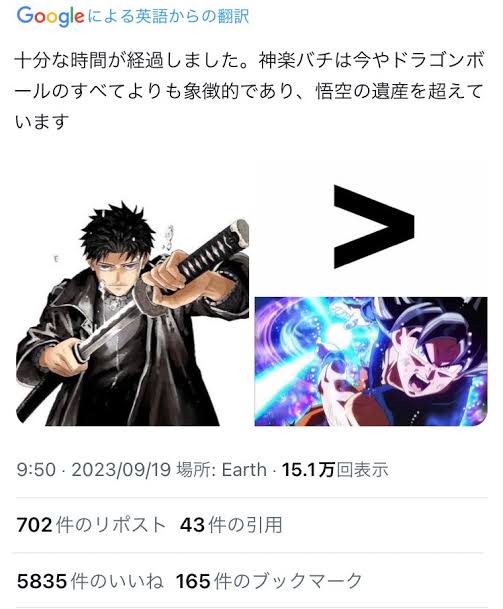
Task: Click the Google logo in translation header
Action: [50, 16]
